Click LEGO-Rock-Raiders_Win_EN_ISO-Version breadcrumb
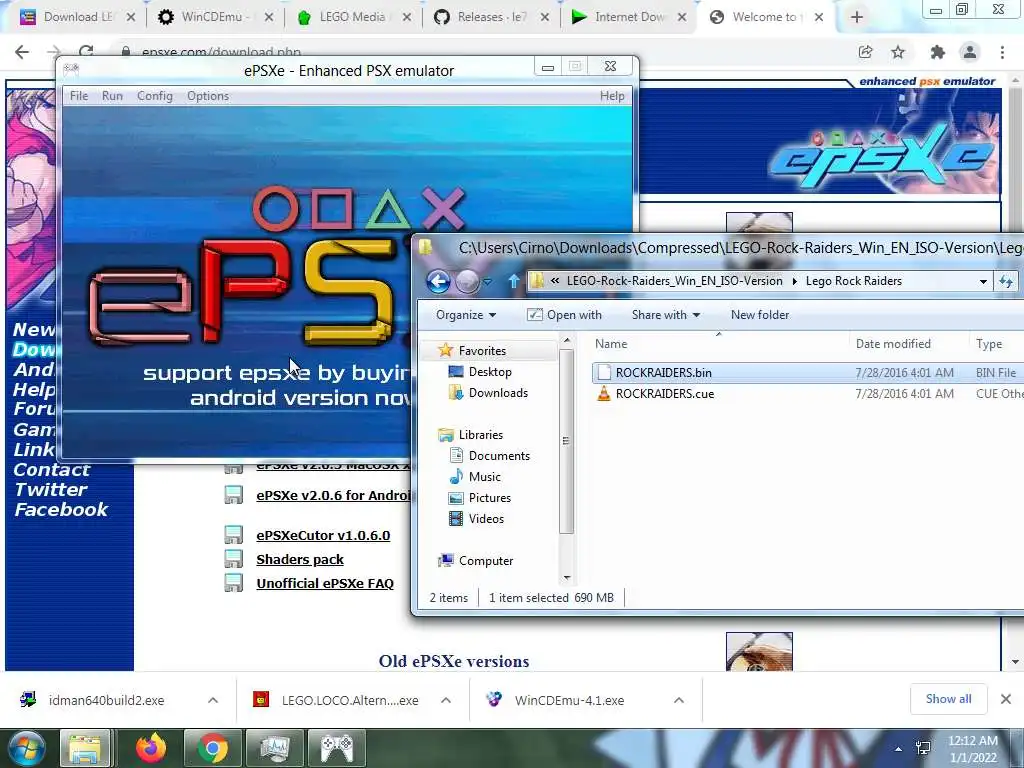This screenshot has height=768, width=1024. click(x=674, y=281)
